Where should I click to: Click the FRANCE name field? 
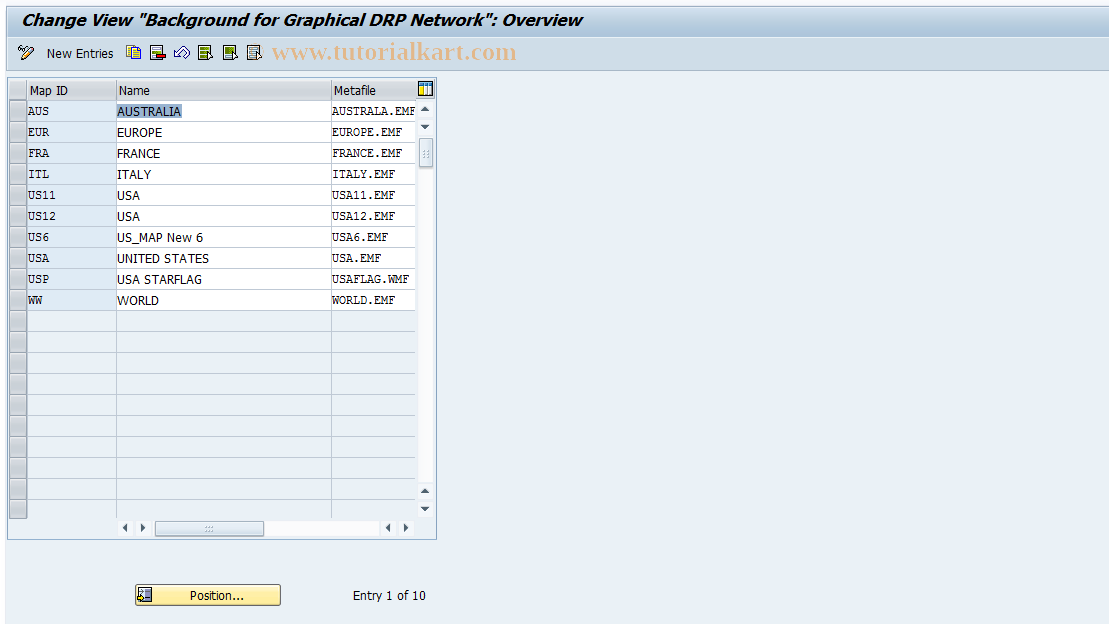click(223, 153)
